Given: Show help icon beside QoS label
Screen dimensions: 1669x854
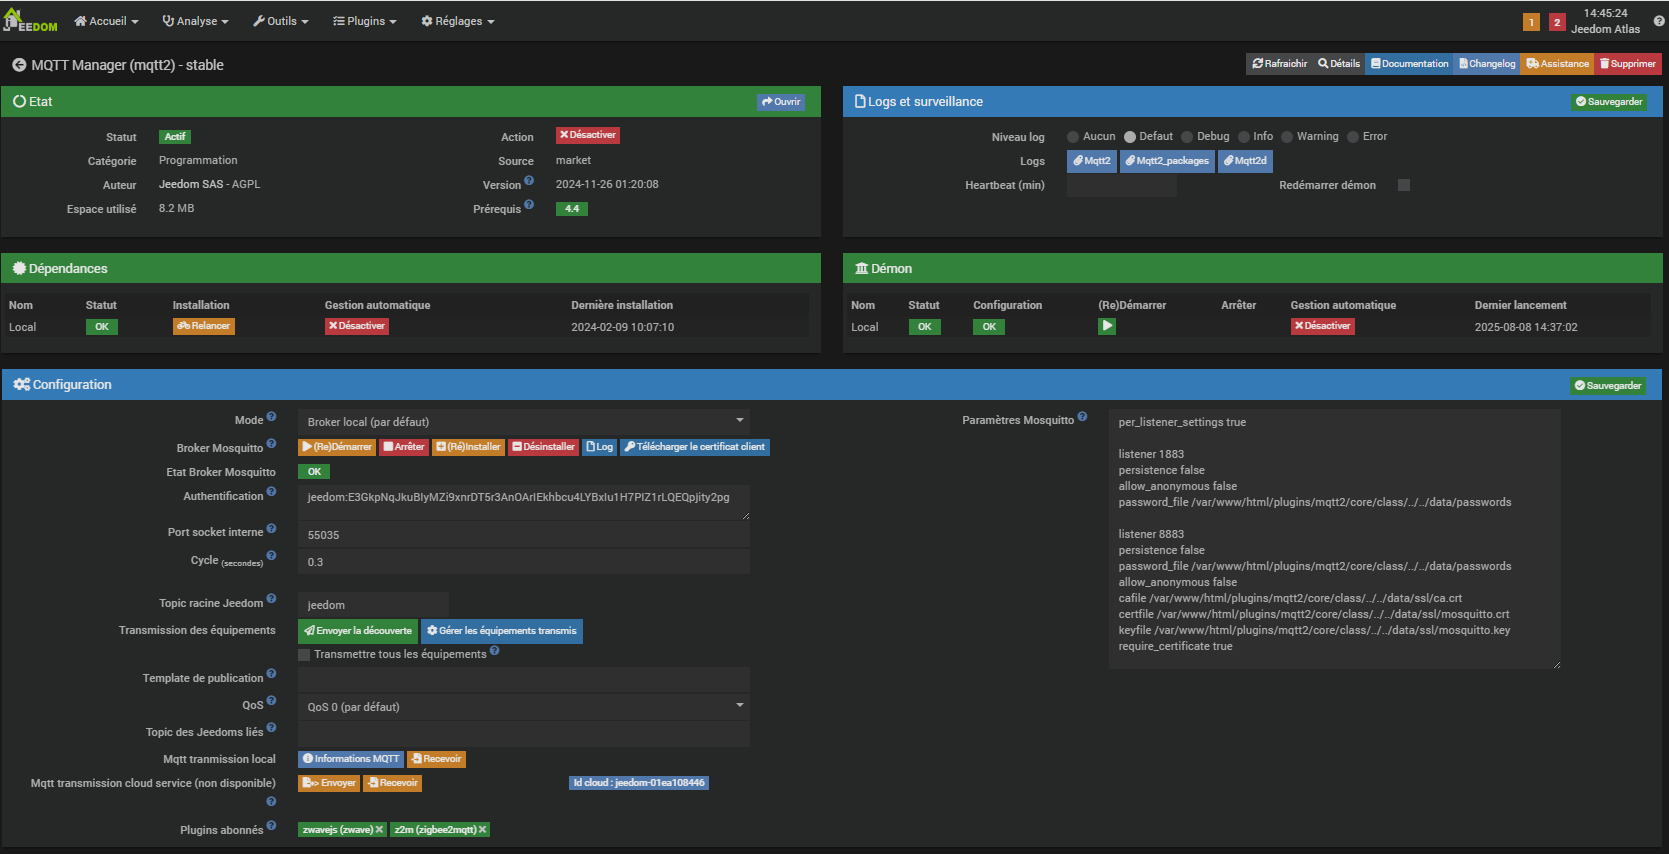Looking at the screenshot, I should (x=271, y=701).
